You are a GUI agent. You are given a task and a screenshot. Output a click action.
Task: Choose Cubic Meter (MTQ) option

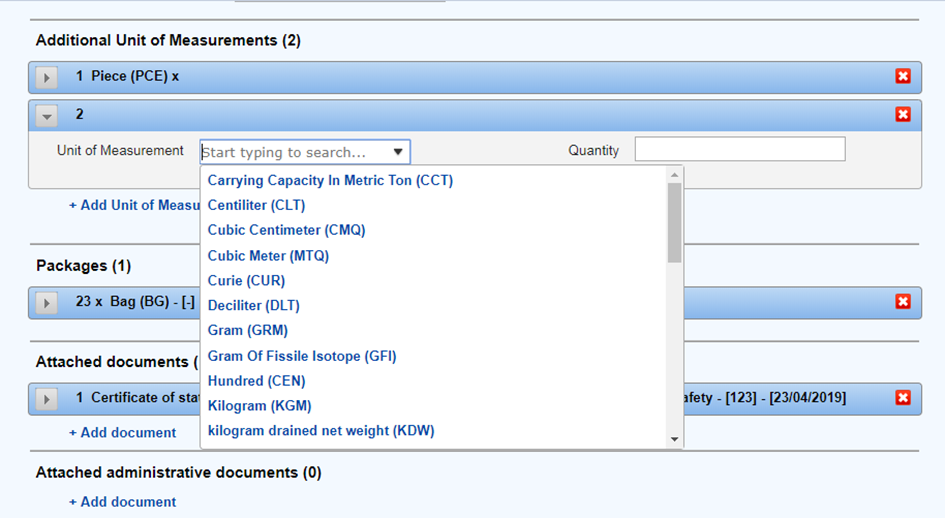click(x=268, y=256)
